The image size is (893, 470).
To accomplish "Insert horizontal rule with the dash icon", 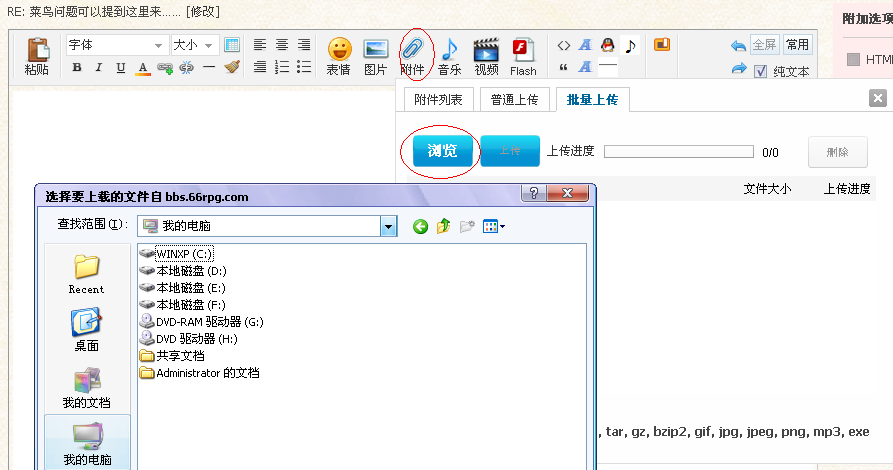I will click(x=209, y=68).
